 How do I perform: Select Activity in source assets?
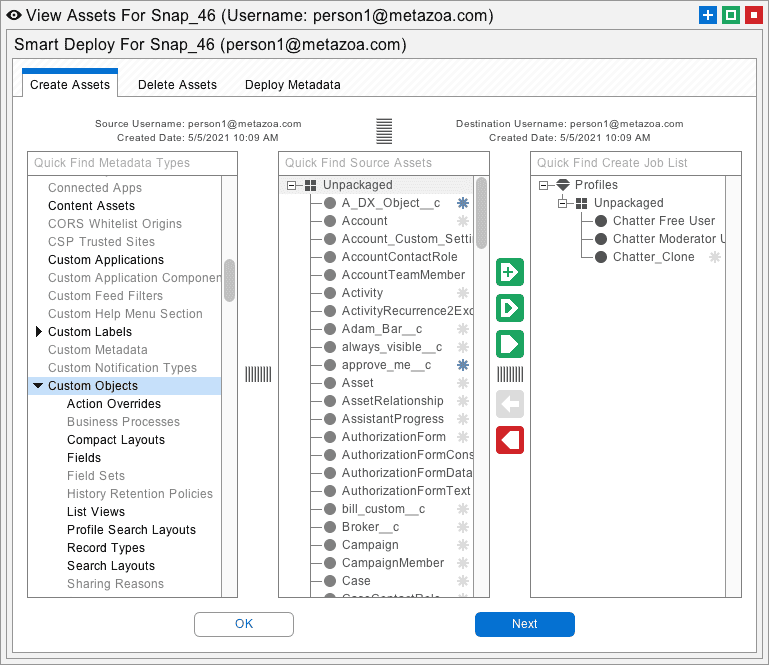362,293
